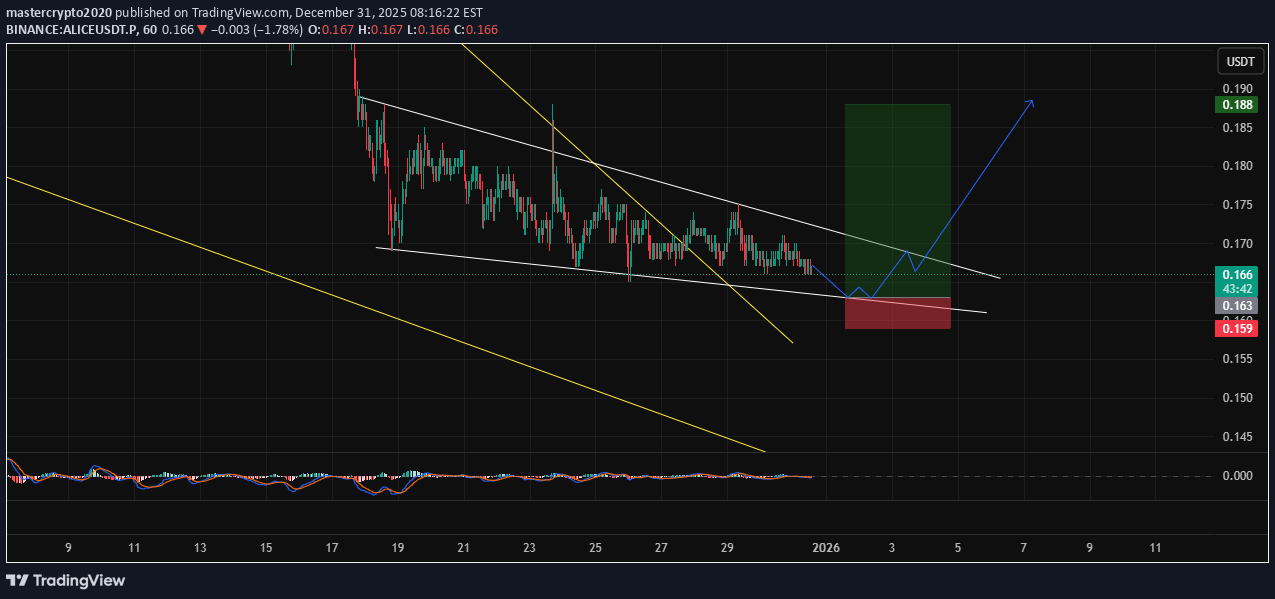Image resolution: width=1275 pixels, height=599 pixels.
Task: Click the red 0.159 stop price label
Action: (x=1236, y=327)
